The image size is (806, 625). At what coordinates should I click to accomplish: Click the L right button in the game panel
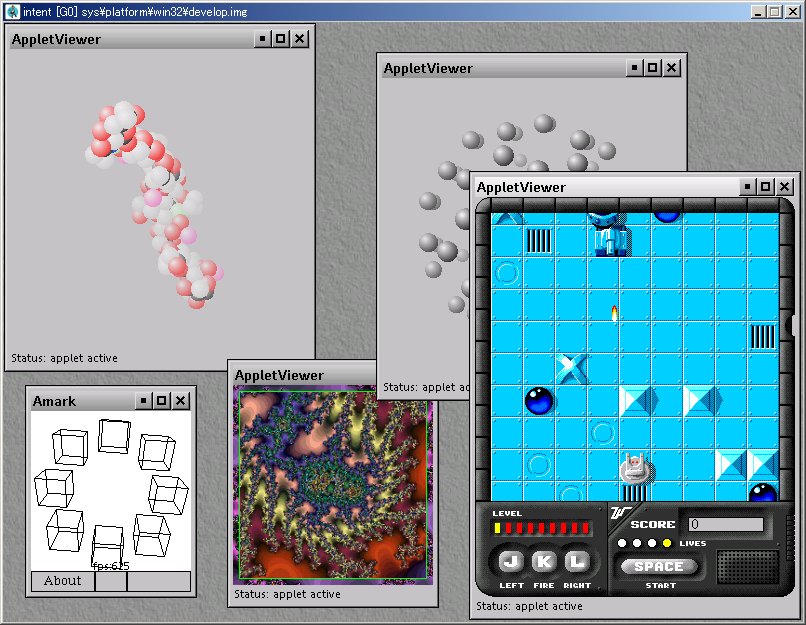click(577, 562)
